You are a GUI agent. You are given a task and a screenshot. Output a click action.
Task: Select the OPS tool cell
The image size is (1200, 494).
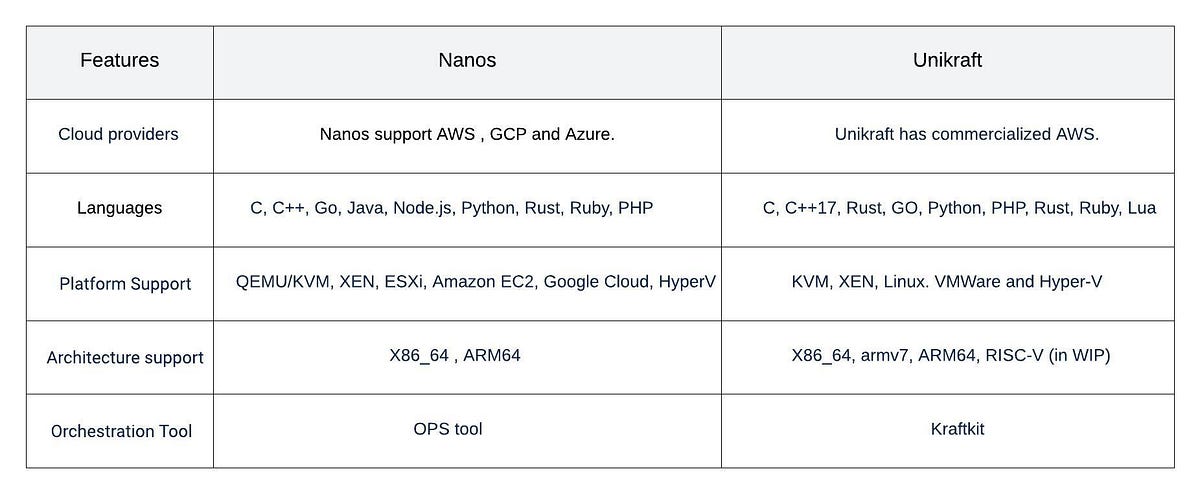click(x=448, y=429)
